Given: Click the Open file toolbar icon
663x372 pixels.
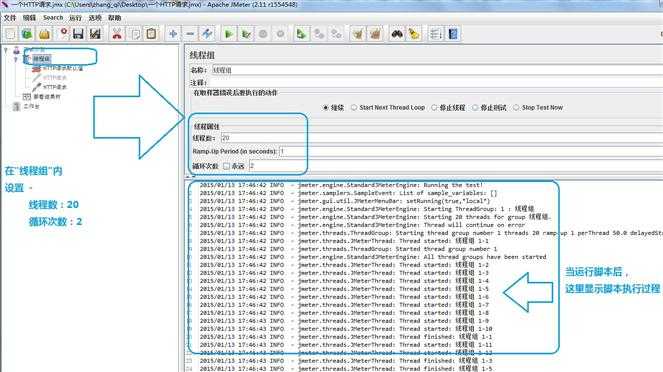Looking at the screenshot, I should pos(44,34).
